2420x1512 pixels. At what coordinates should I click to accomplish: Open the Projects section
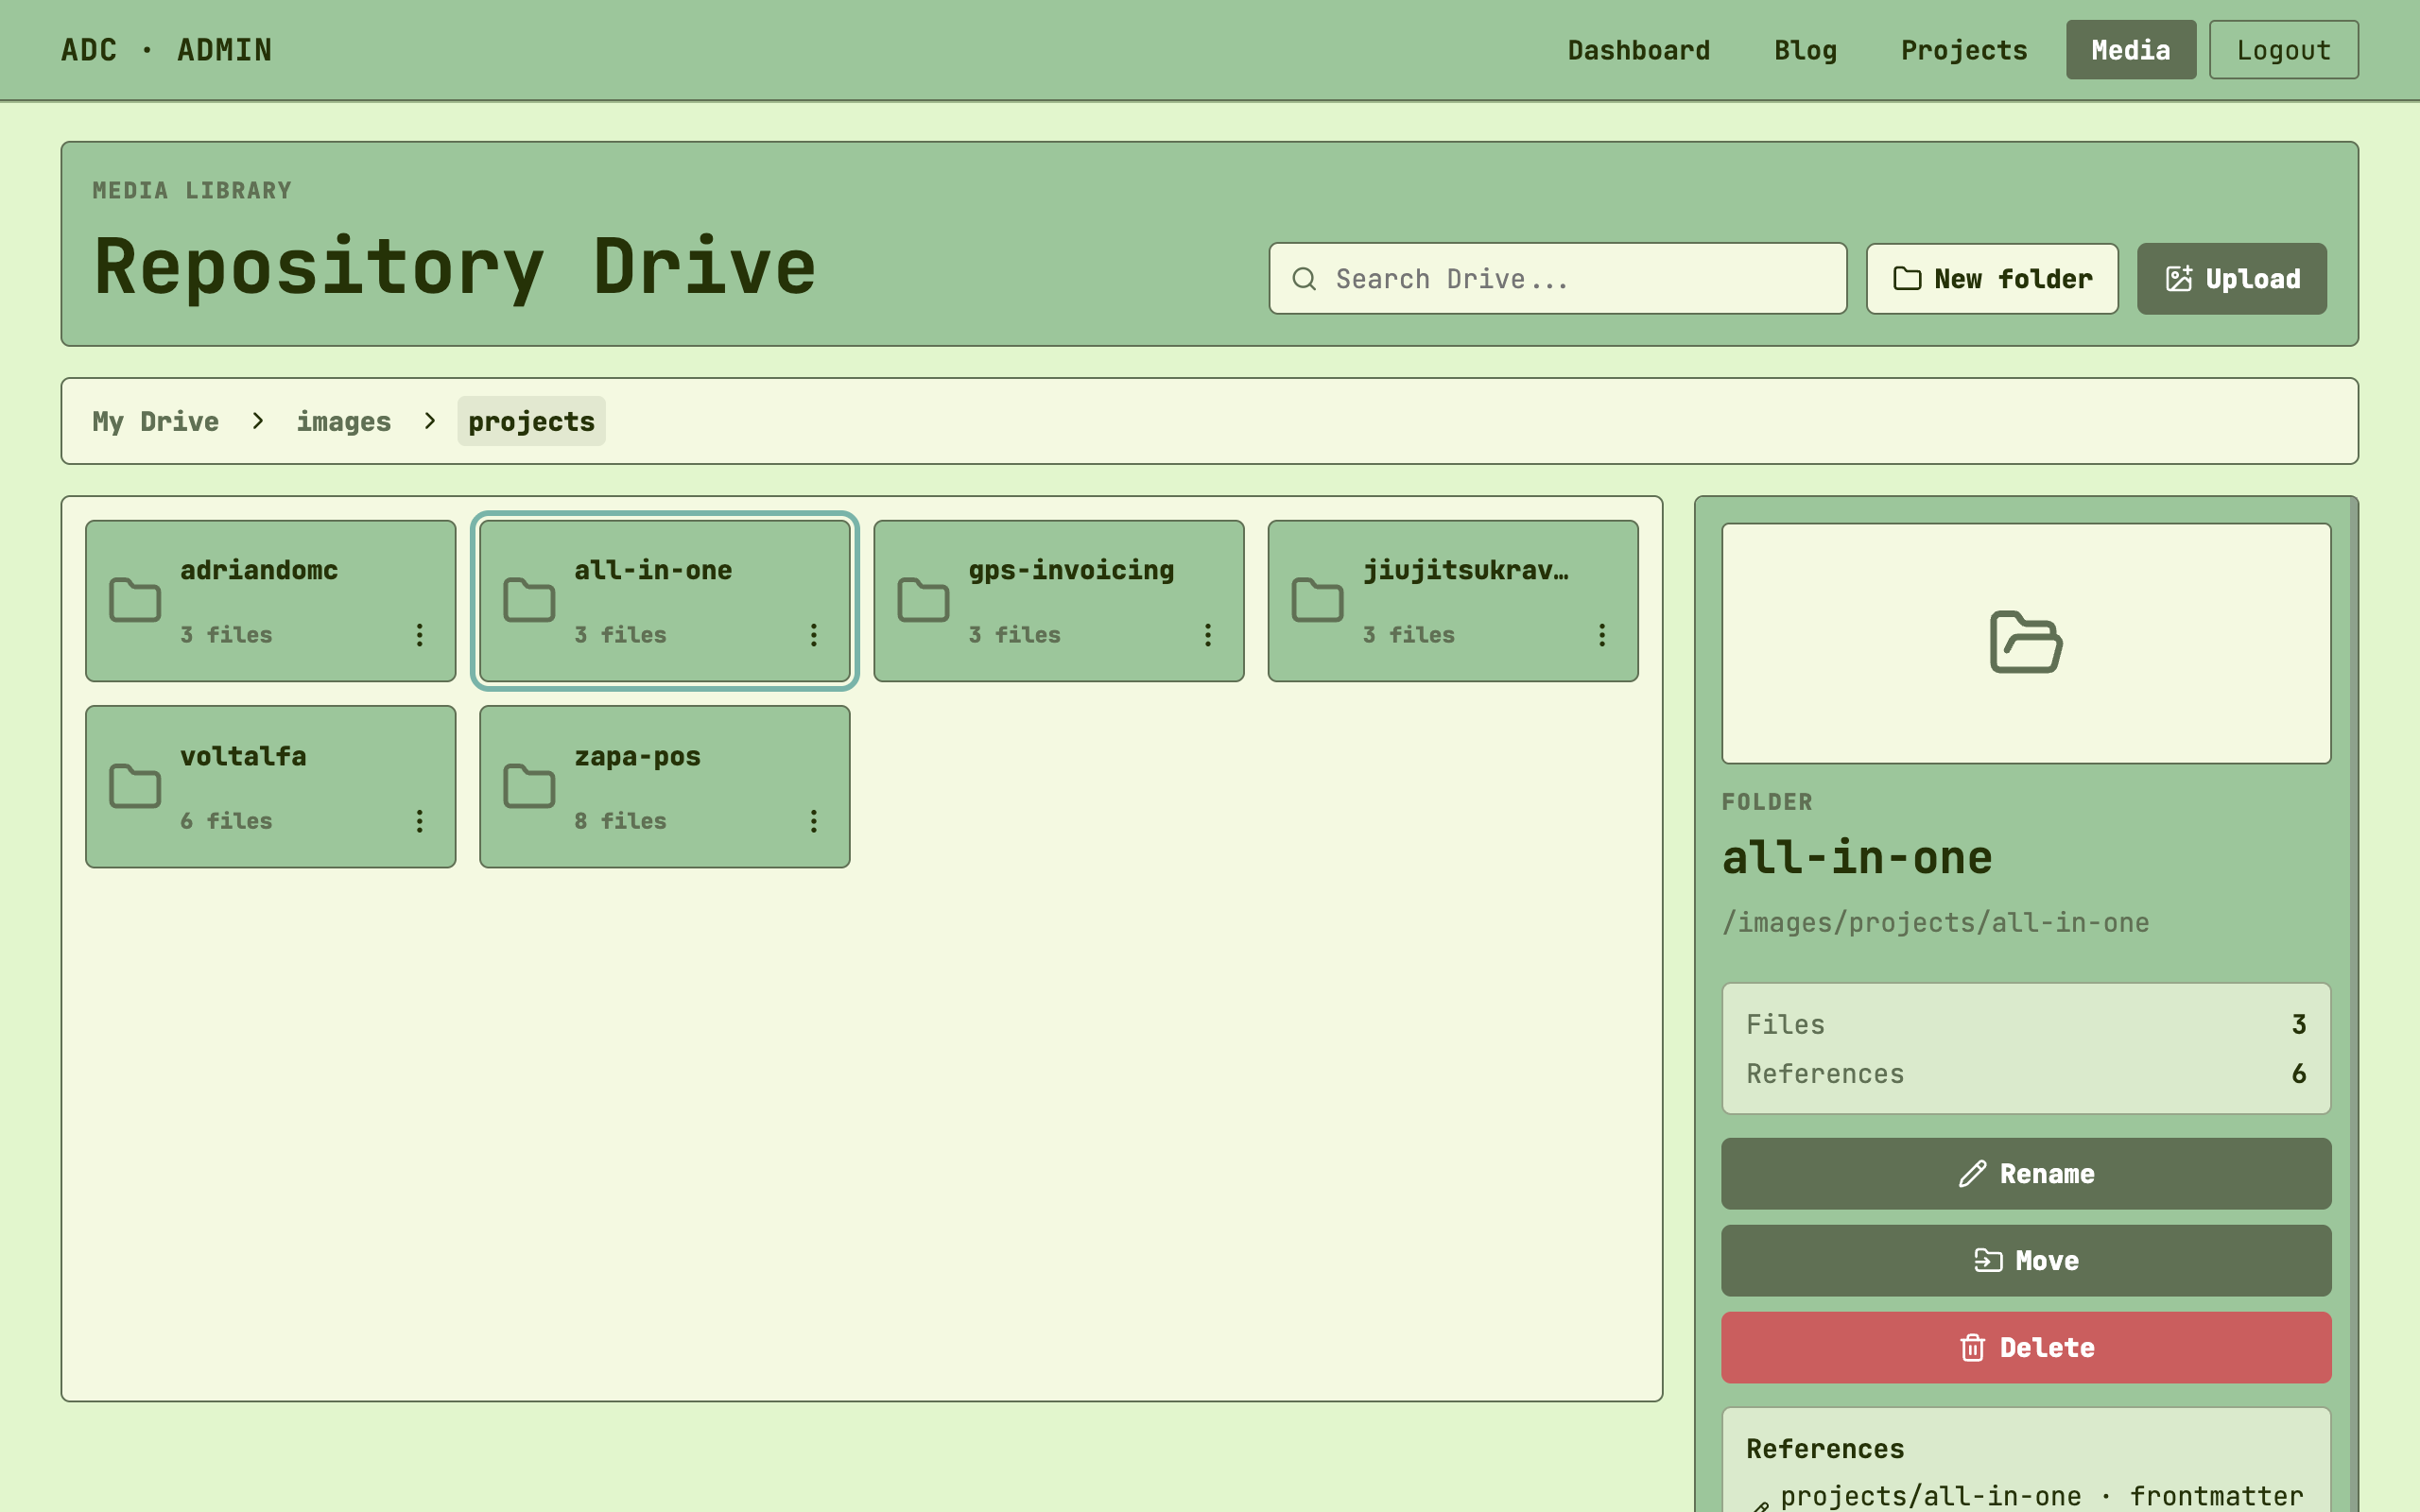[1964, 50]
